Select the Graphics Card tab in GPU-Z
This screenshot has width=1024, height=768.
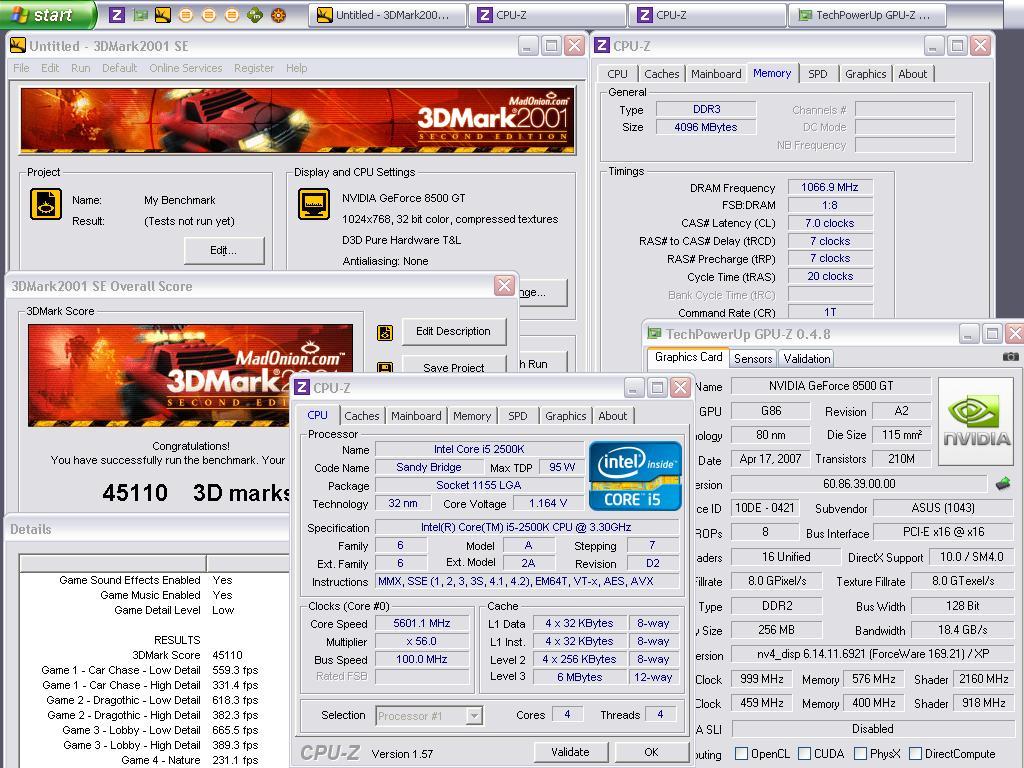pos(688,357)
